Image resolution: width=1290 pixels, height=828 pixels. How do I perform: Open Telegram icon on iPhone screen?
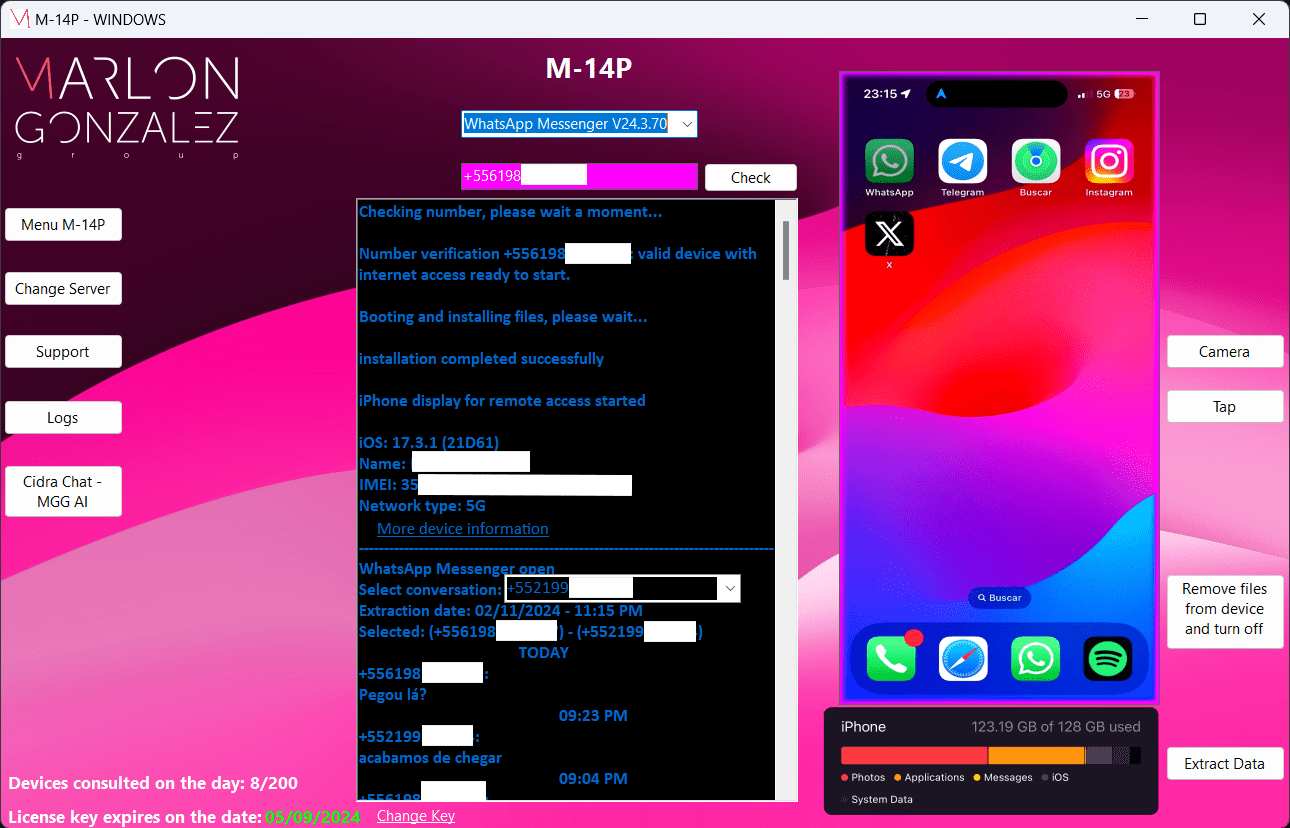tap(962, 161)
